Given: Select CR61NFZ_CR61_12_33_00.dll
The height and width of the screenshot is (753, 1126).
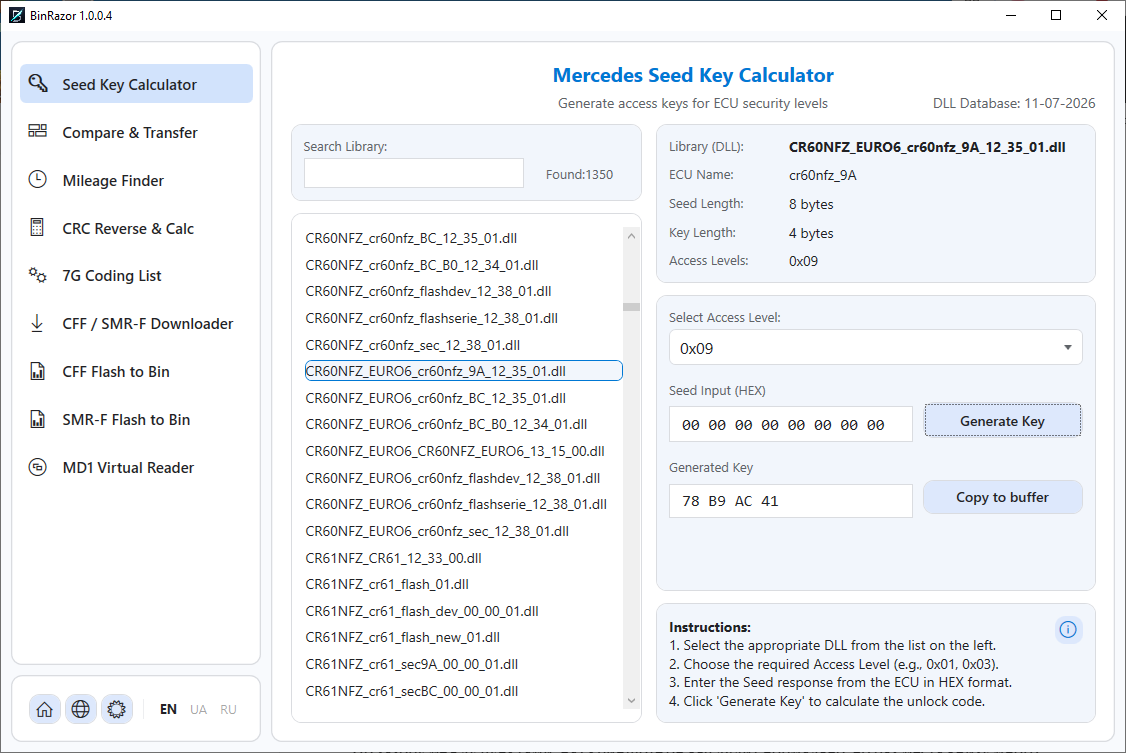Looking at the screenshot, I should coord(464,558).
